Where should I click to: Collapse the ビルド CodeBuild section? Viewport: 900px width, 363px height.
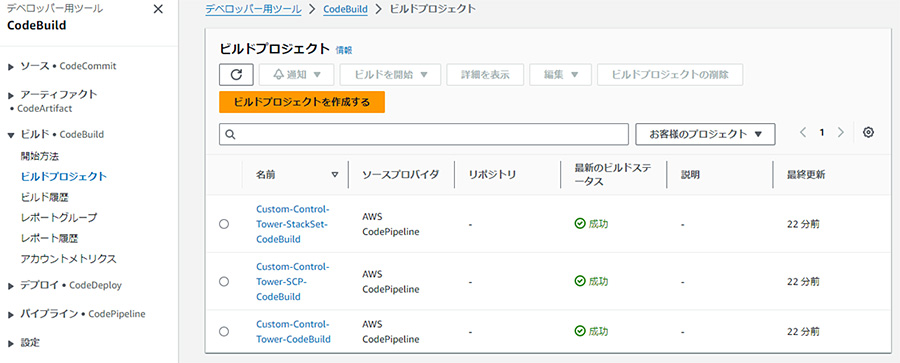tap(11, 135)
